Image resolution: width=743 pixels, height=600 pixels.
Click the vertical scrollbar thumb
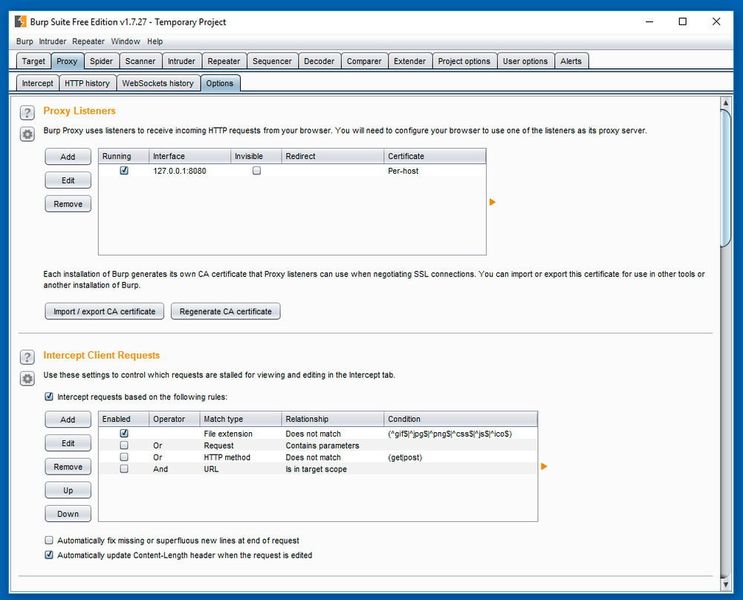(x=725, y=178)
